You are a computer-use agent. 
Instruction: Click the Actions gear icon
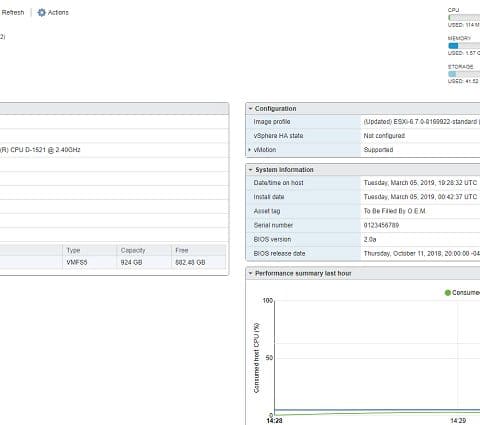pos(41,13)
